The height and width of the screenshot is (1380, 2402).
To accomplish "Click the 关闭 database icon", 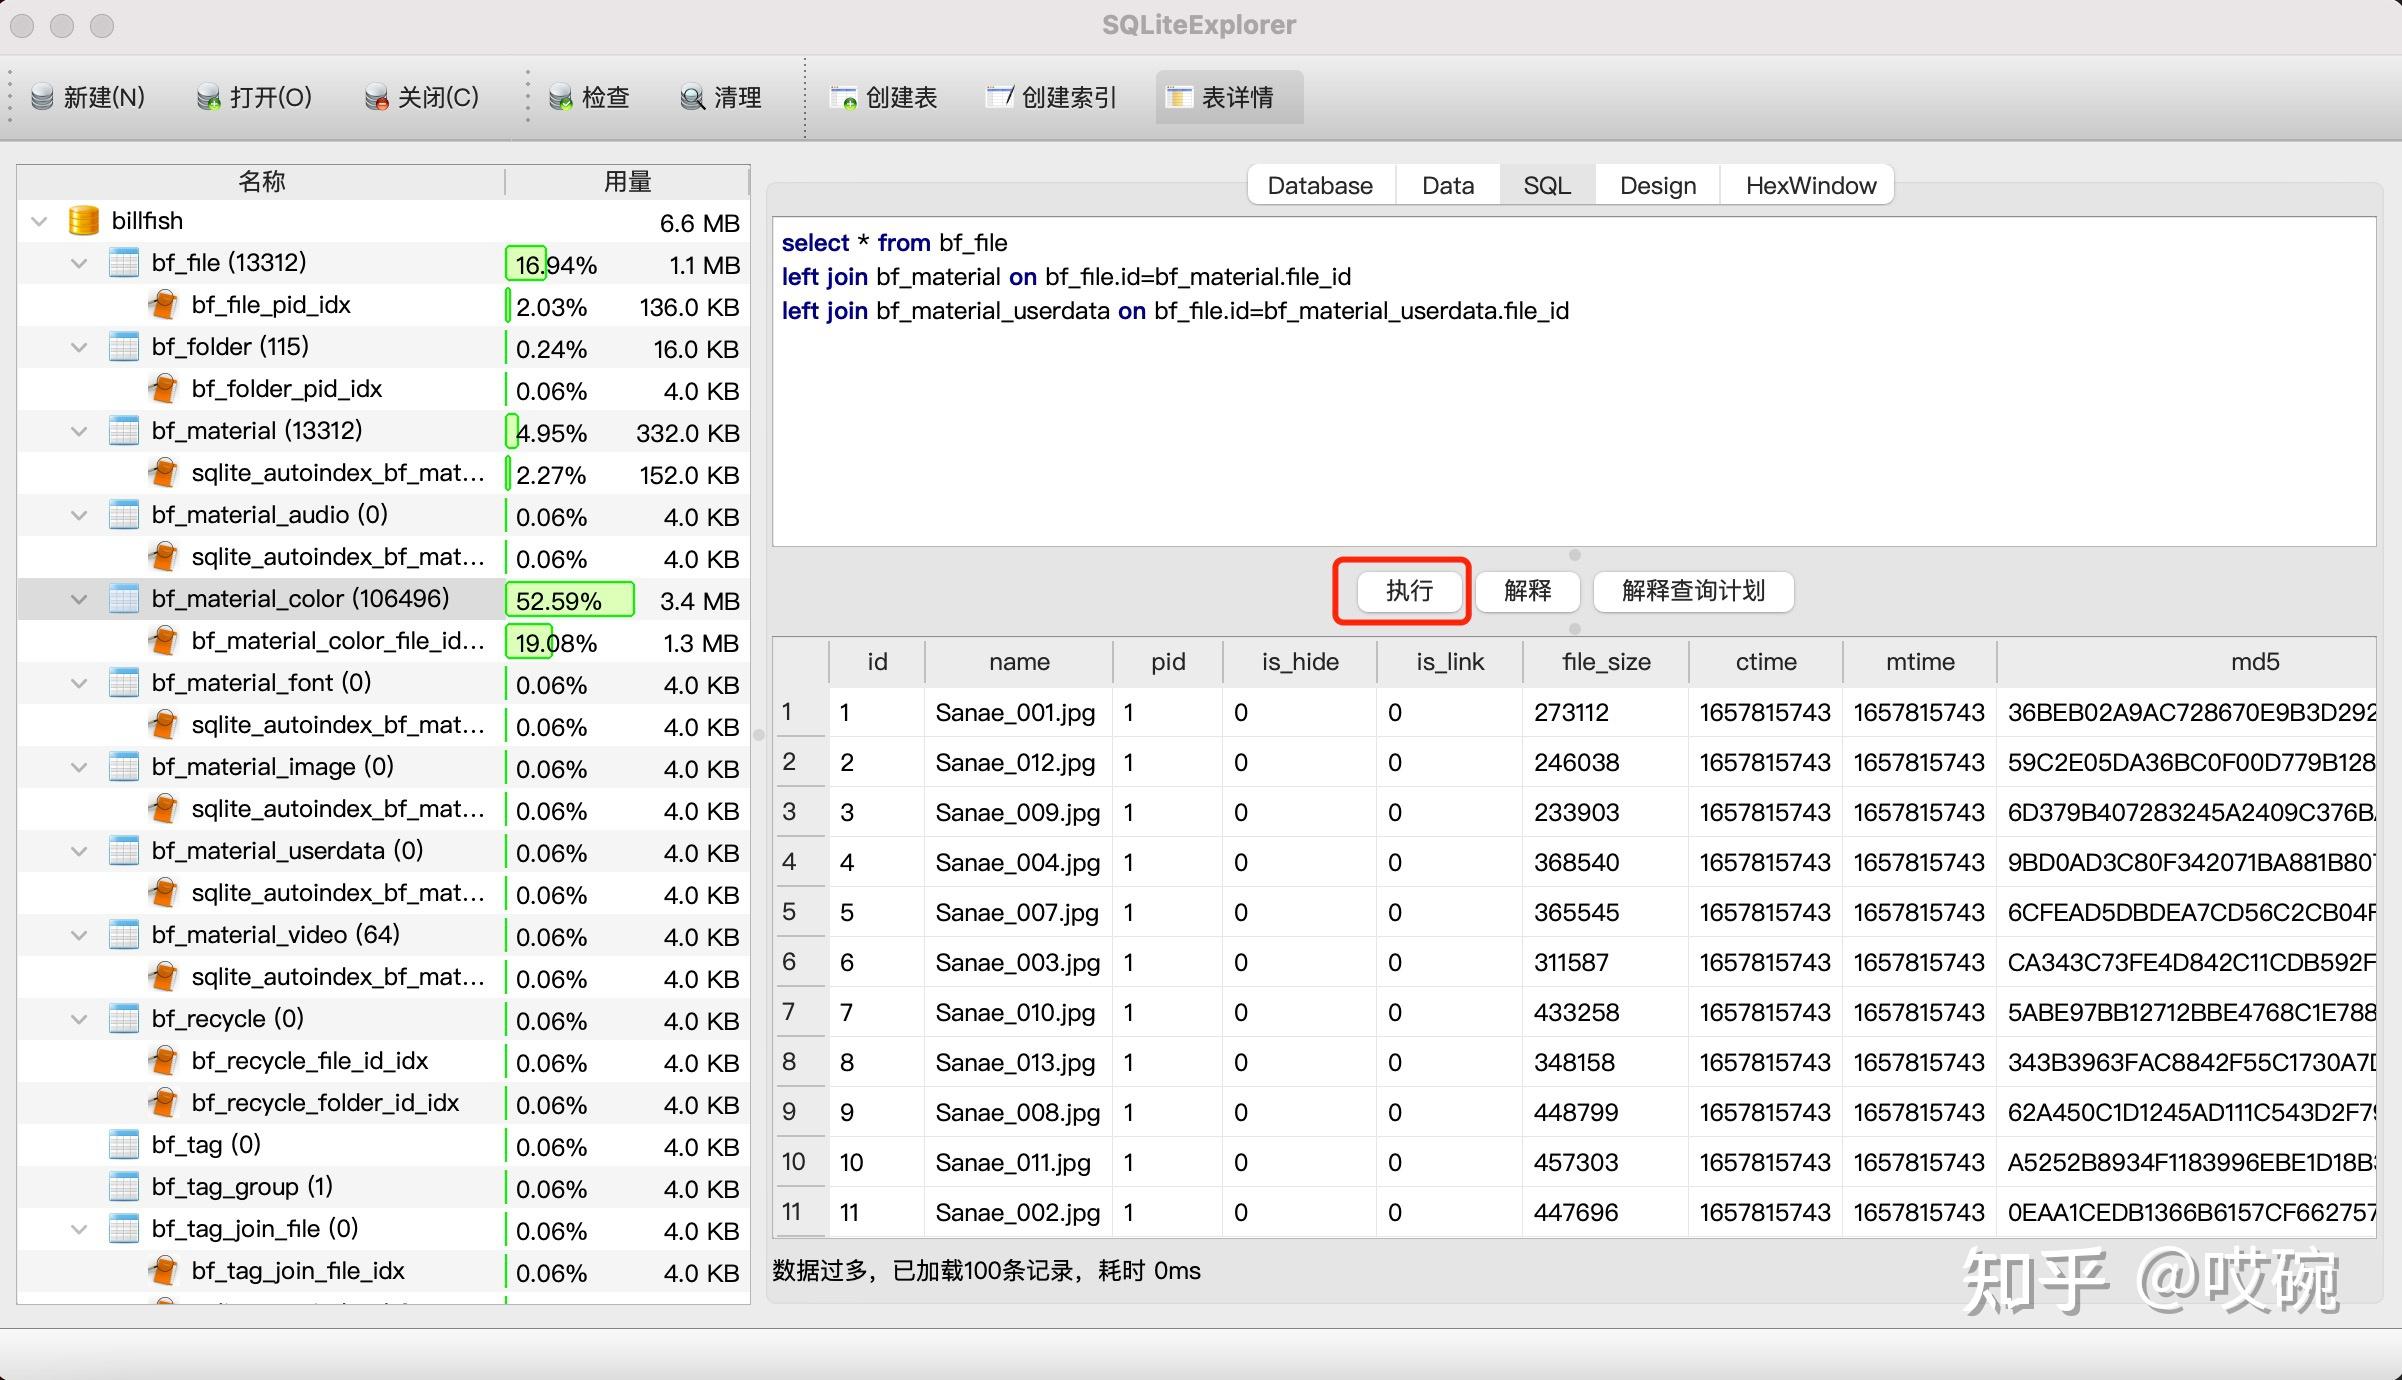I will 378,97.
